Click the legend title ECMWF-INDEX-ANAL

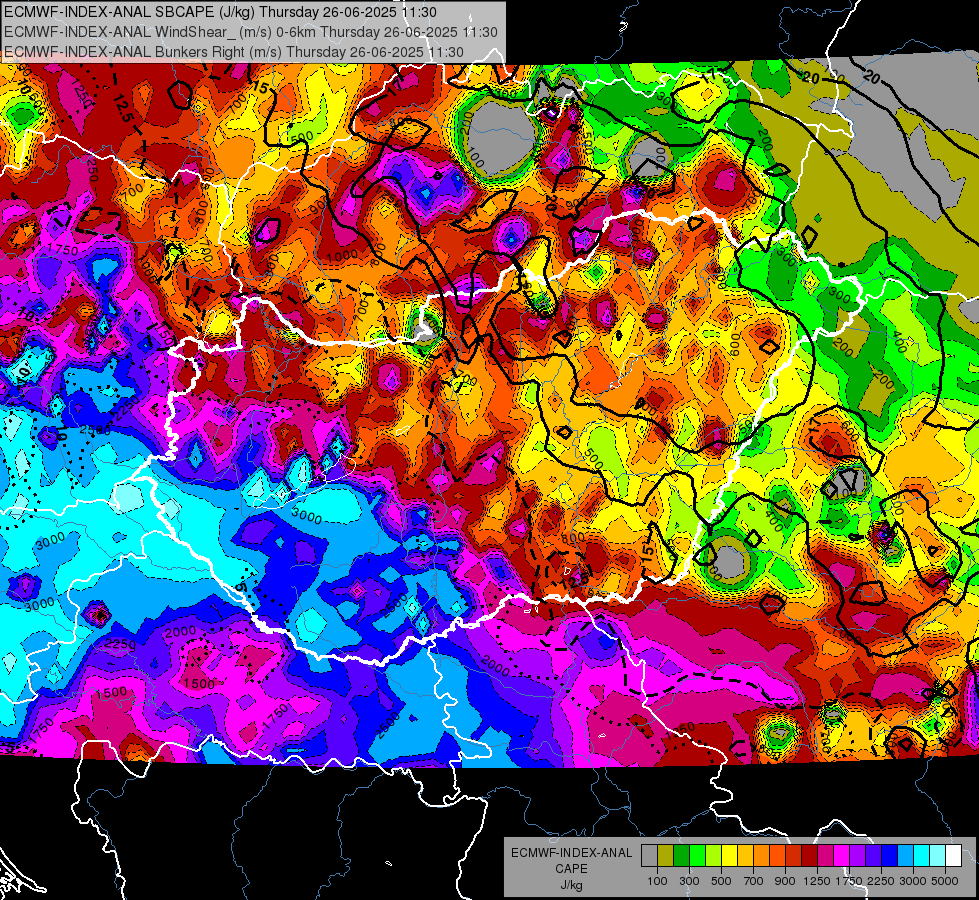(x=572, y=853)
